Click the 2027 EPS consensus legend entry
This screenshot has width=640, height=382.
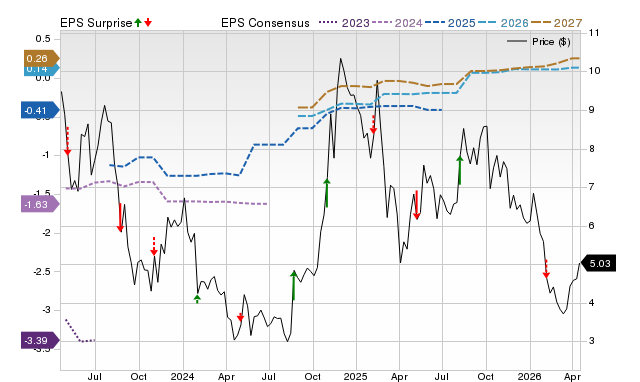[x=556, y=23]
